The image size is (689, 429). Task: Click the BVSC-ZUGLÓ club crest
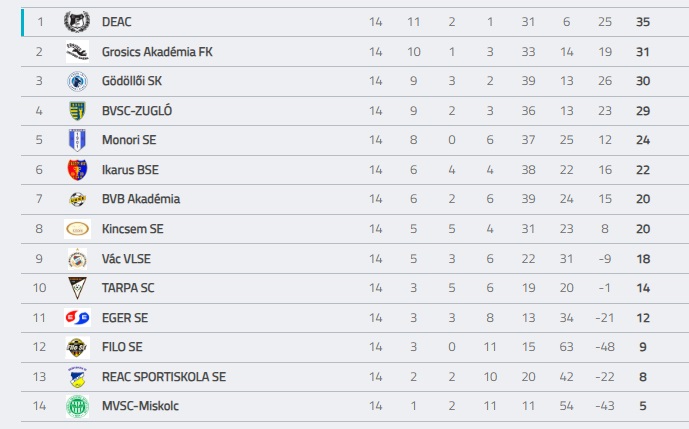[x=77, y=110]
